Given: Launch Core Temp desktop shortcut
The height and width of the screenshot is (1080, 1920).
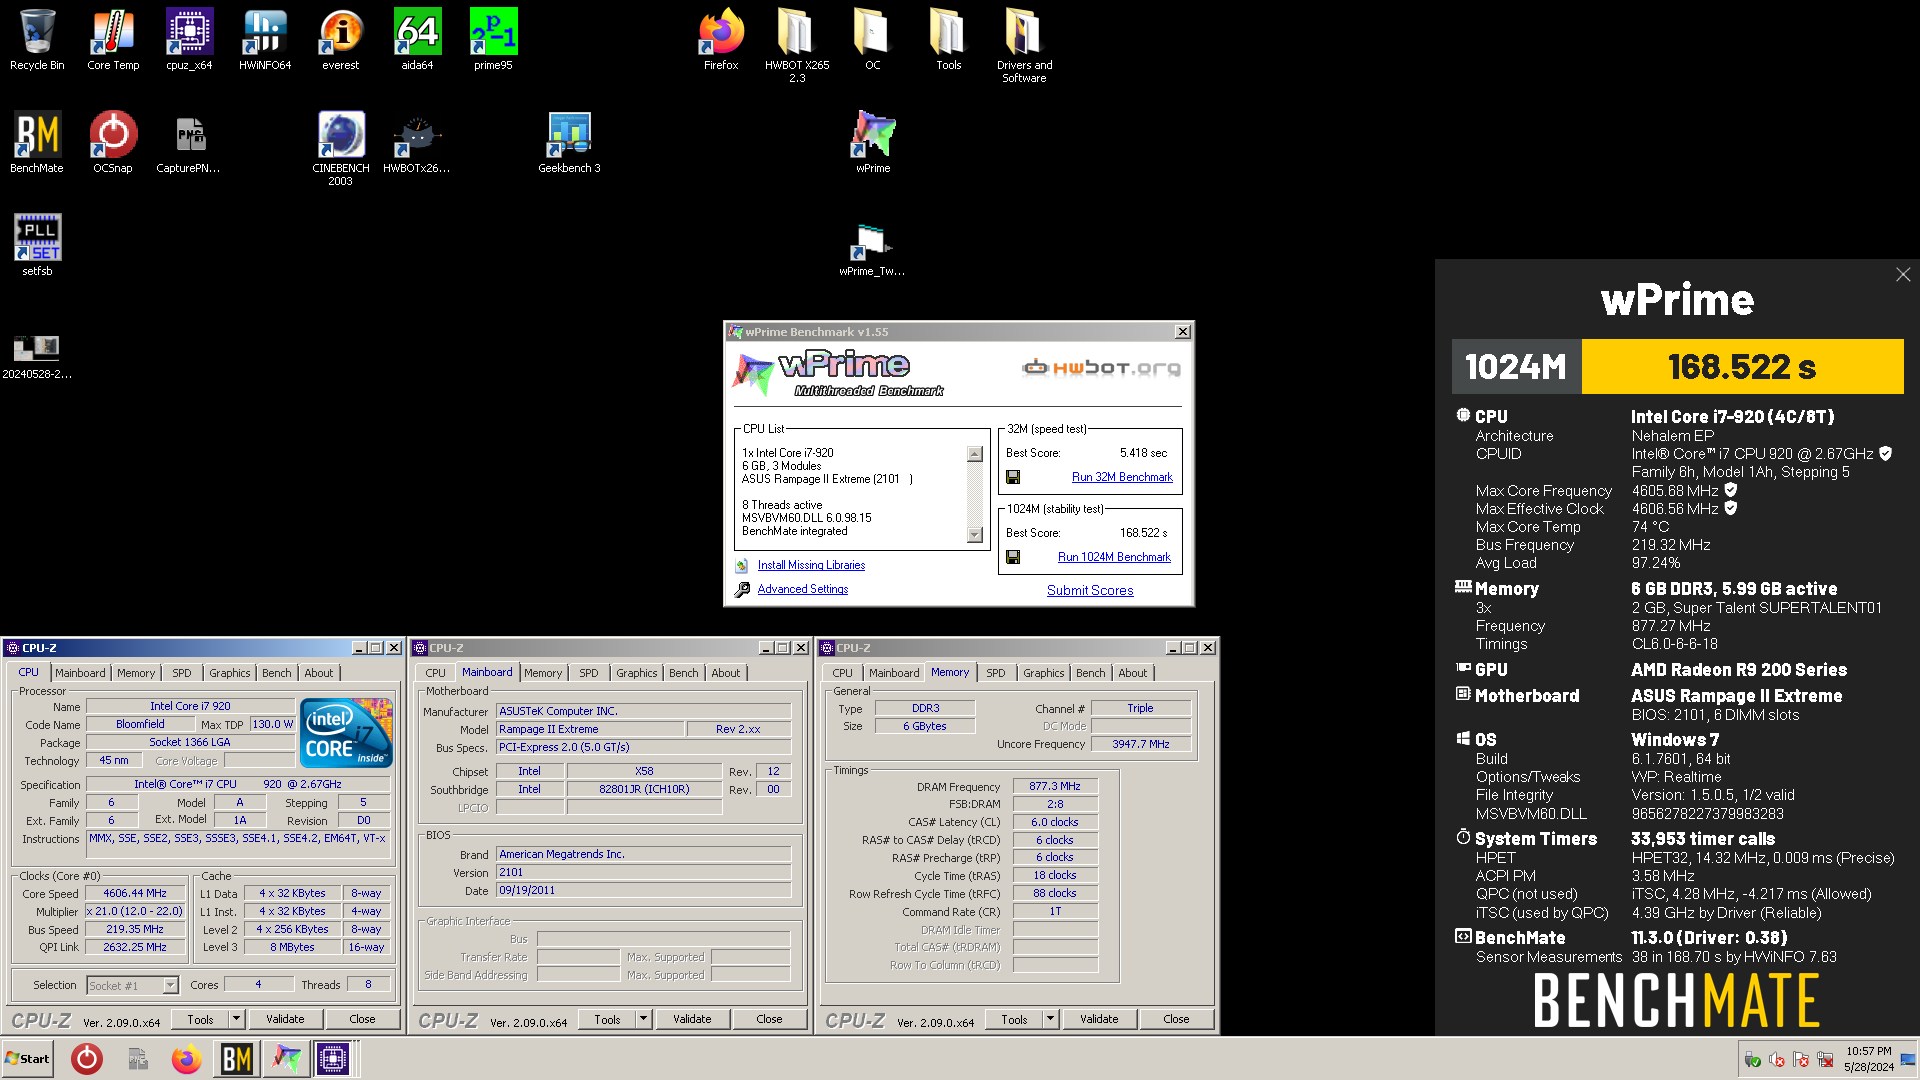Looking at the screenshot, I should click(x=113, y=40).
